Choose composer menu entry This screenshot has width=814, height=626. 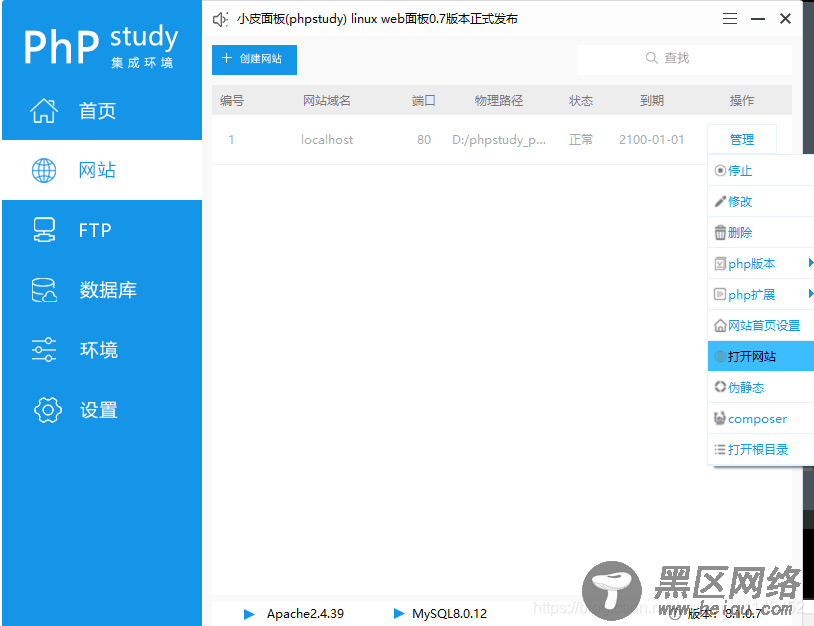(x=761, y=418)
